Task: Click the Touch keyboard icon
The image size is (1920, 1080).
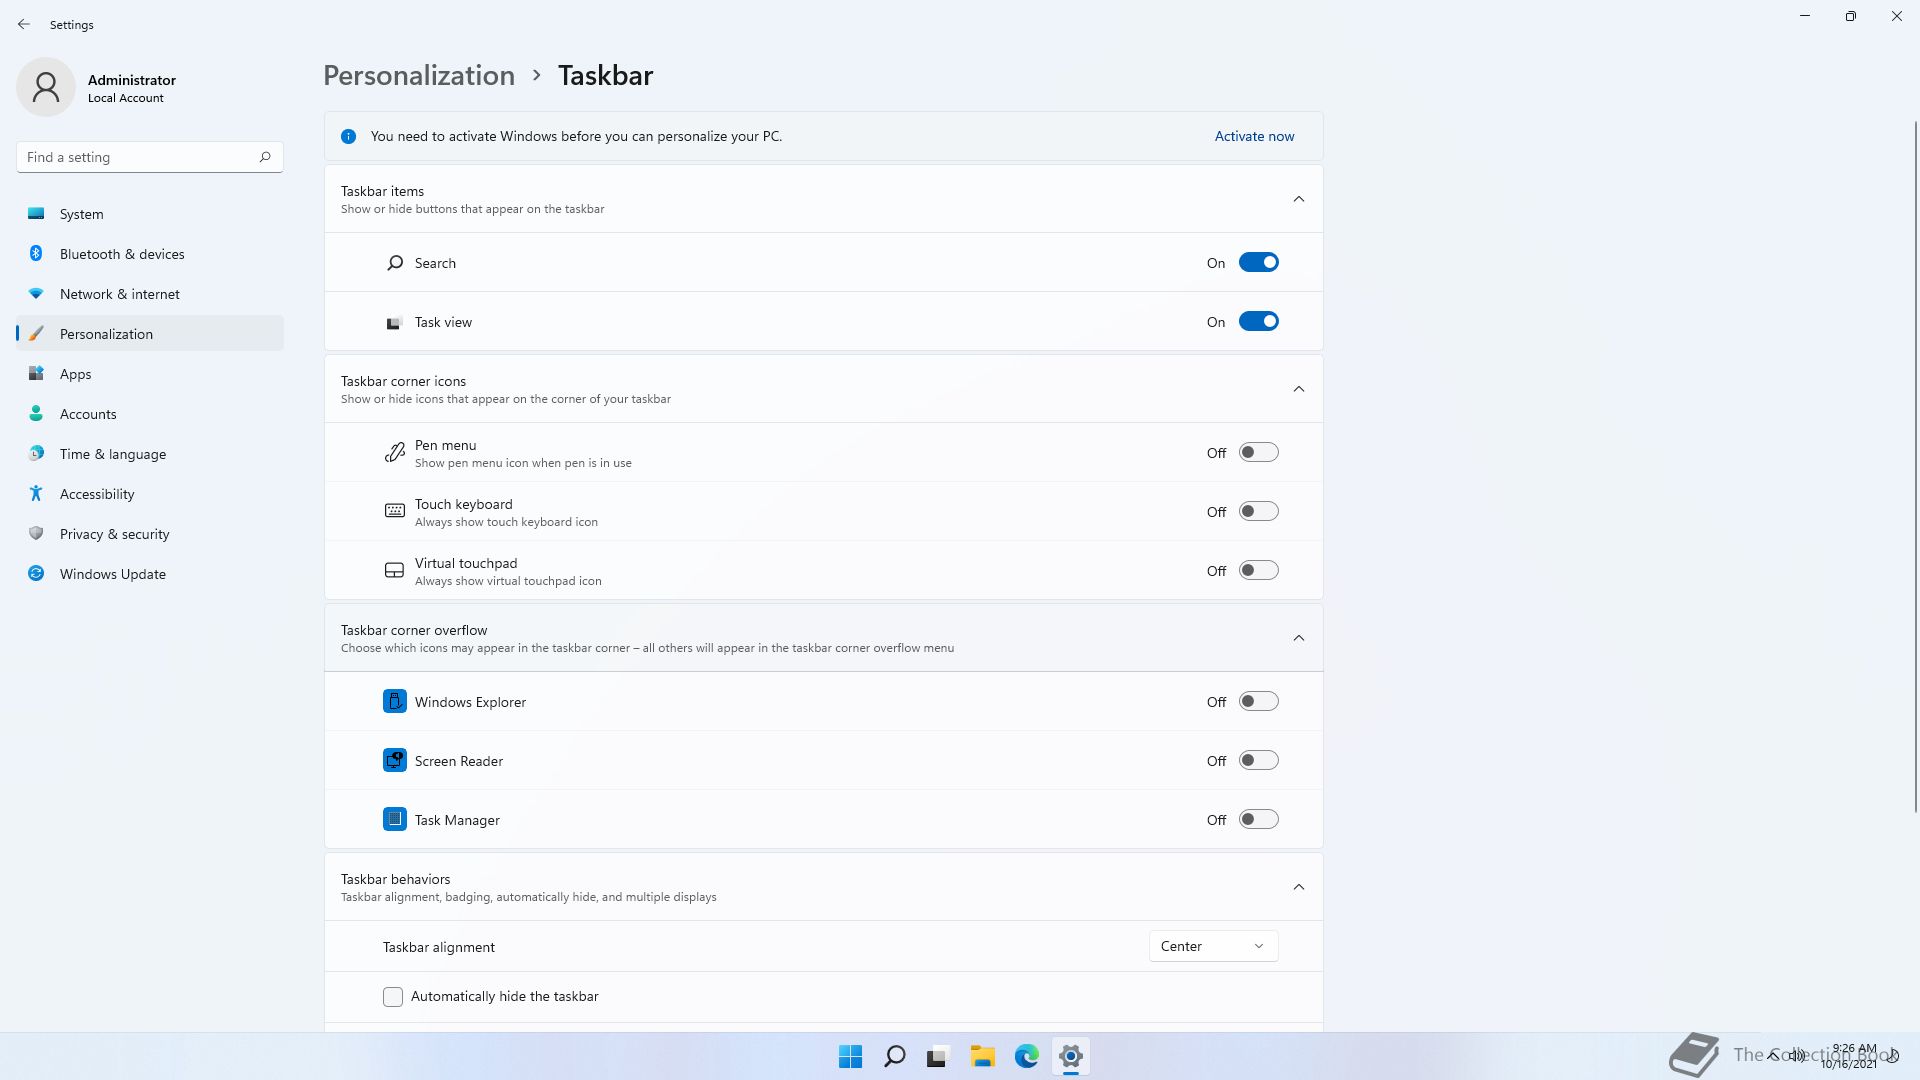Action: tap(395, 511)
